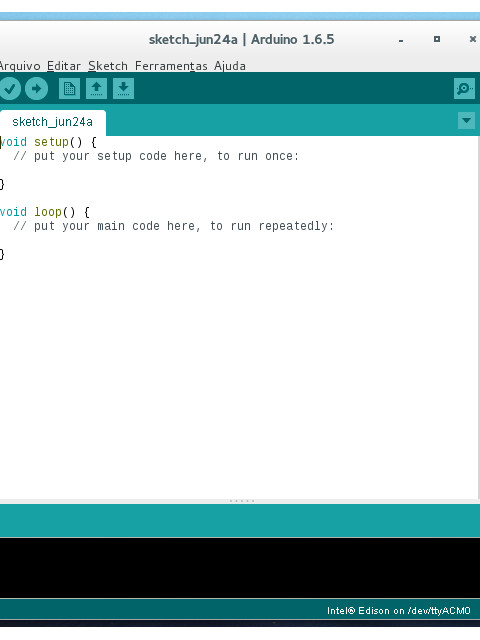Viewport: 480px width, 640px height.
Task: Open the Serial Monitor magnifier icon
Action: 464,89
